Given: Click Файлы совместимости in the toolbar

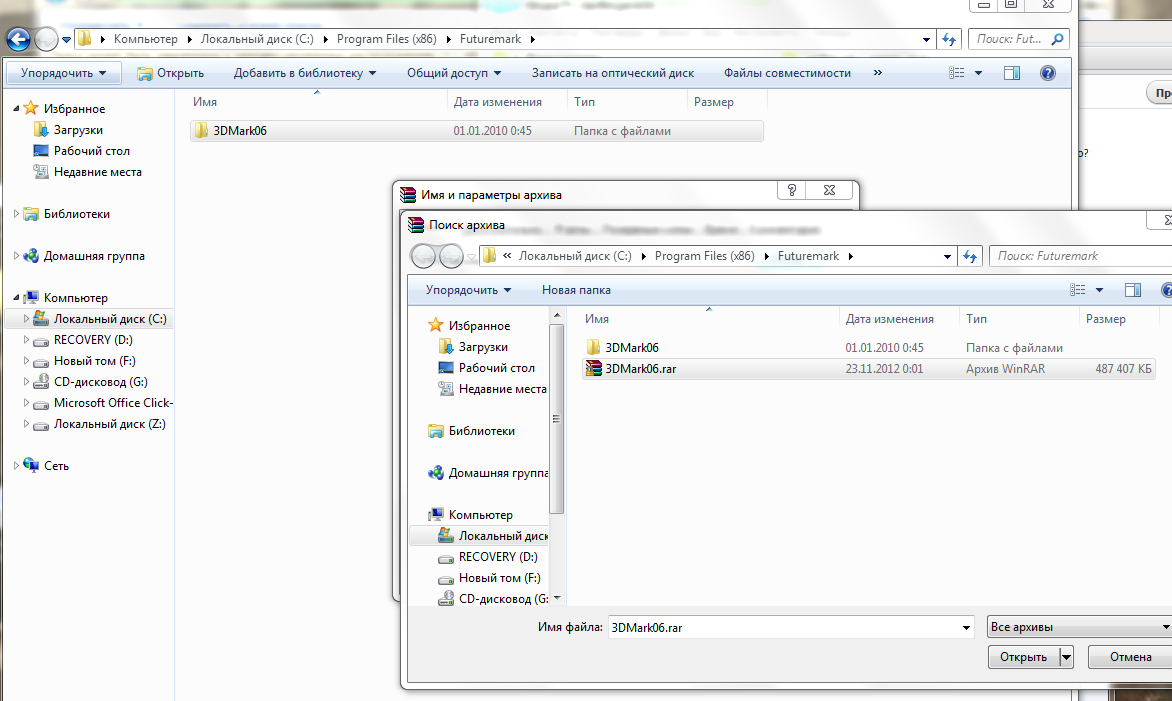Looking at the screenshot, I should click(x=787, y=72).
